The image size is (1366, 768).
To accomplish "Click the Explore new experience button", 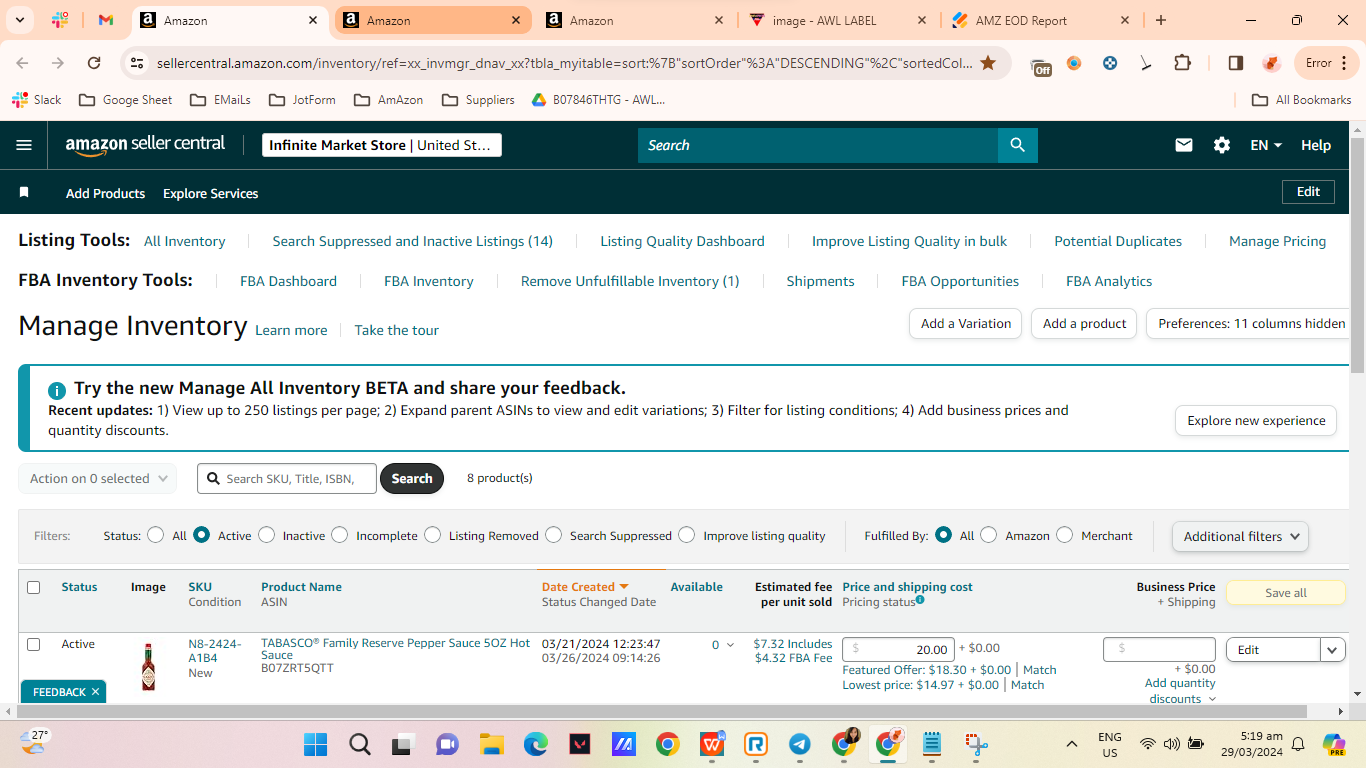I will [x=1256, y=420].
